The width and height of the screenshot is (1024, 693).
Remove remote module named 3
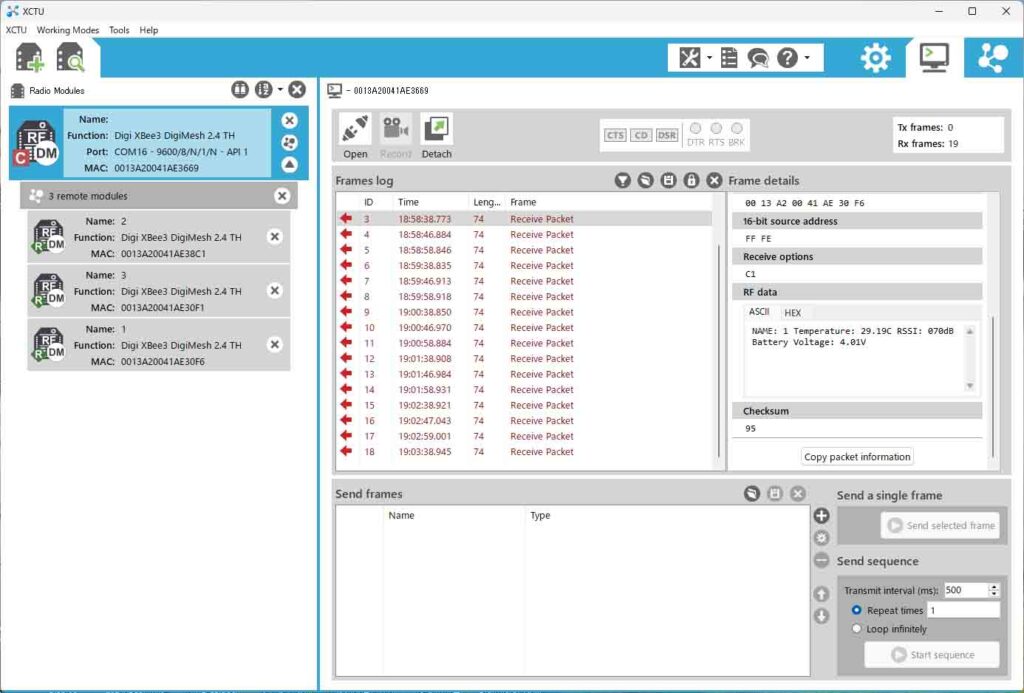point(275,291)
